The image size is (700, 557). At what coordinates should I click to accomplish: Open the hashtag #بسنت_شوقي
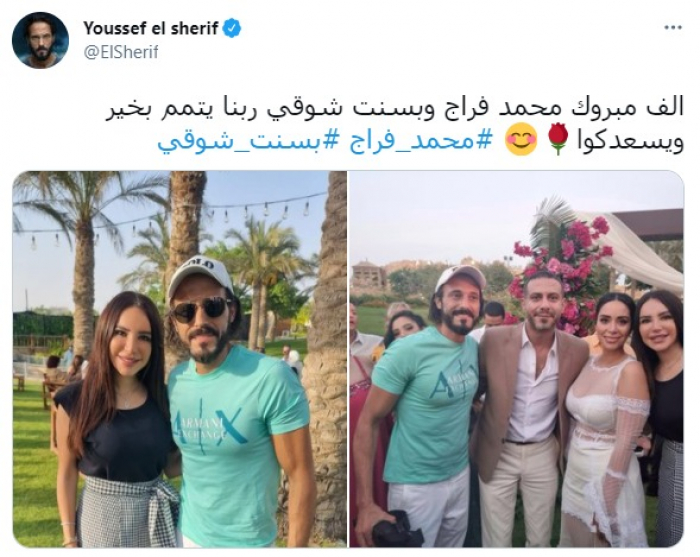pos(252,142)
